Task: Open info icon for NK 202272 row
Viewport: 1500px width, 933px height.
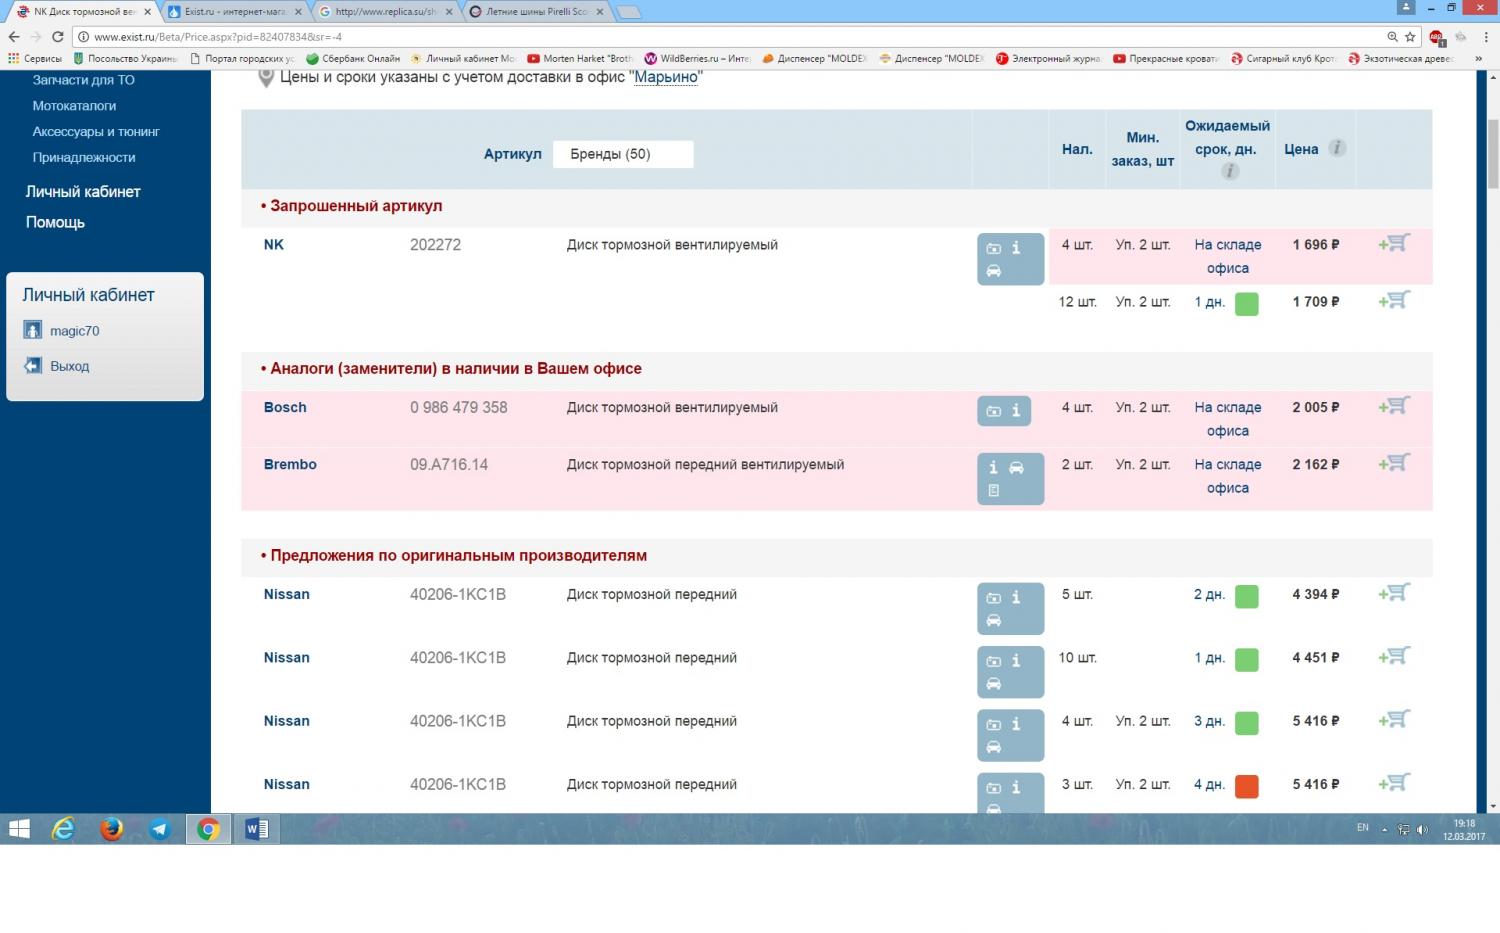Action: (1016, 247)
